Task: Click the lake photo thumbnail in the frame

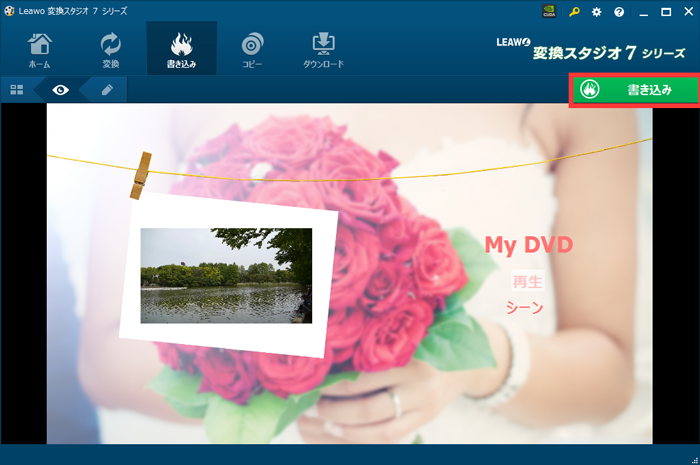Action: coord(226,275)
